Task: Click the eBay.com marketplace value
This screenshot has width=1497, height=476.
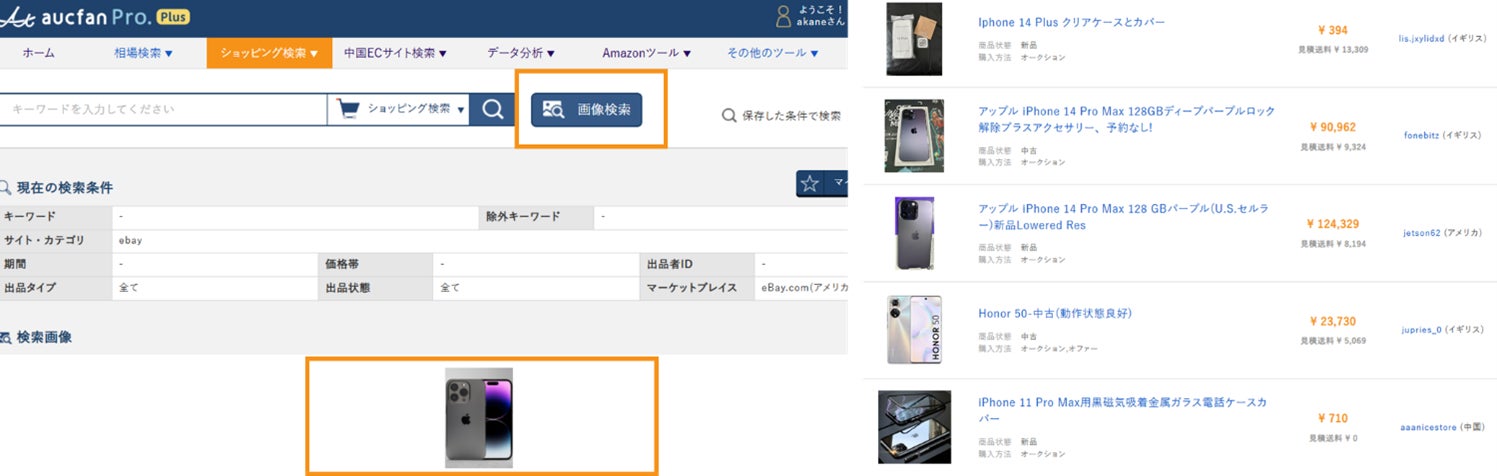Action: pos(805,287)
